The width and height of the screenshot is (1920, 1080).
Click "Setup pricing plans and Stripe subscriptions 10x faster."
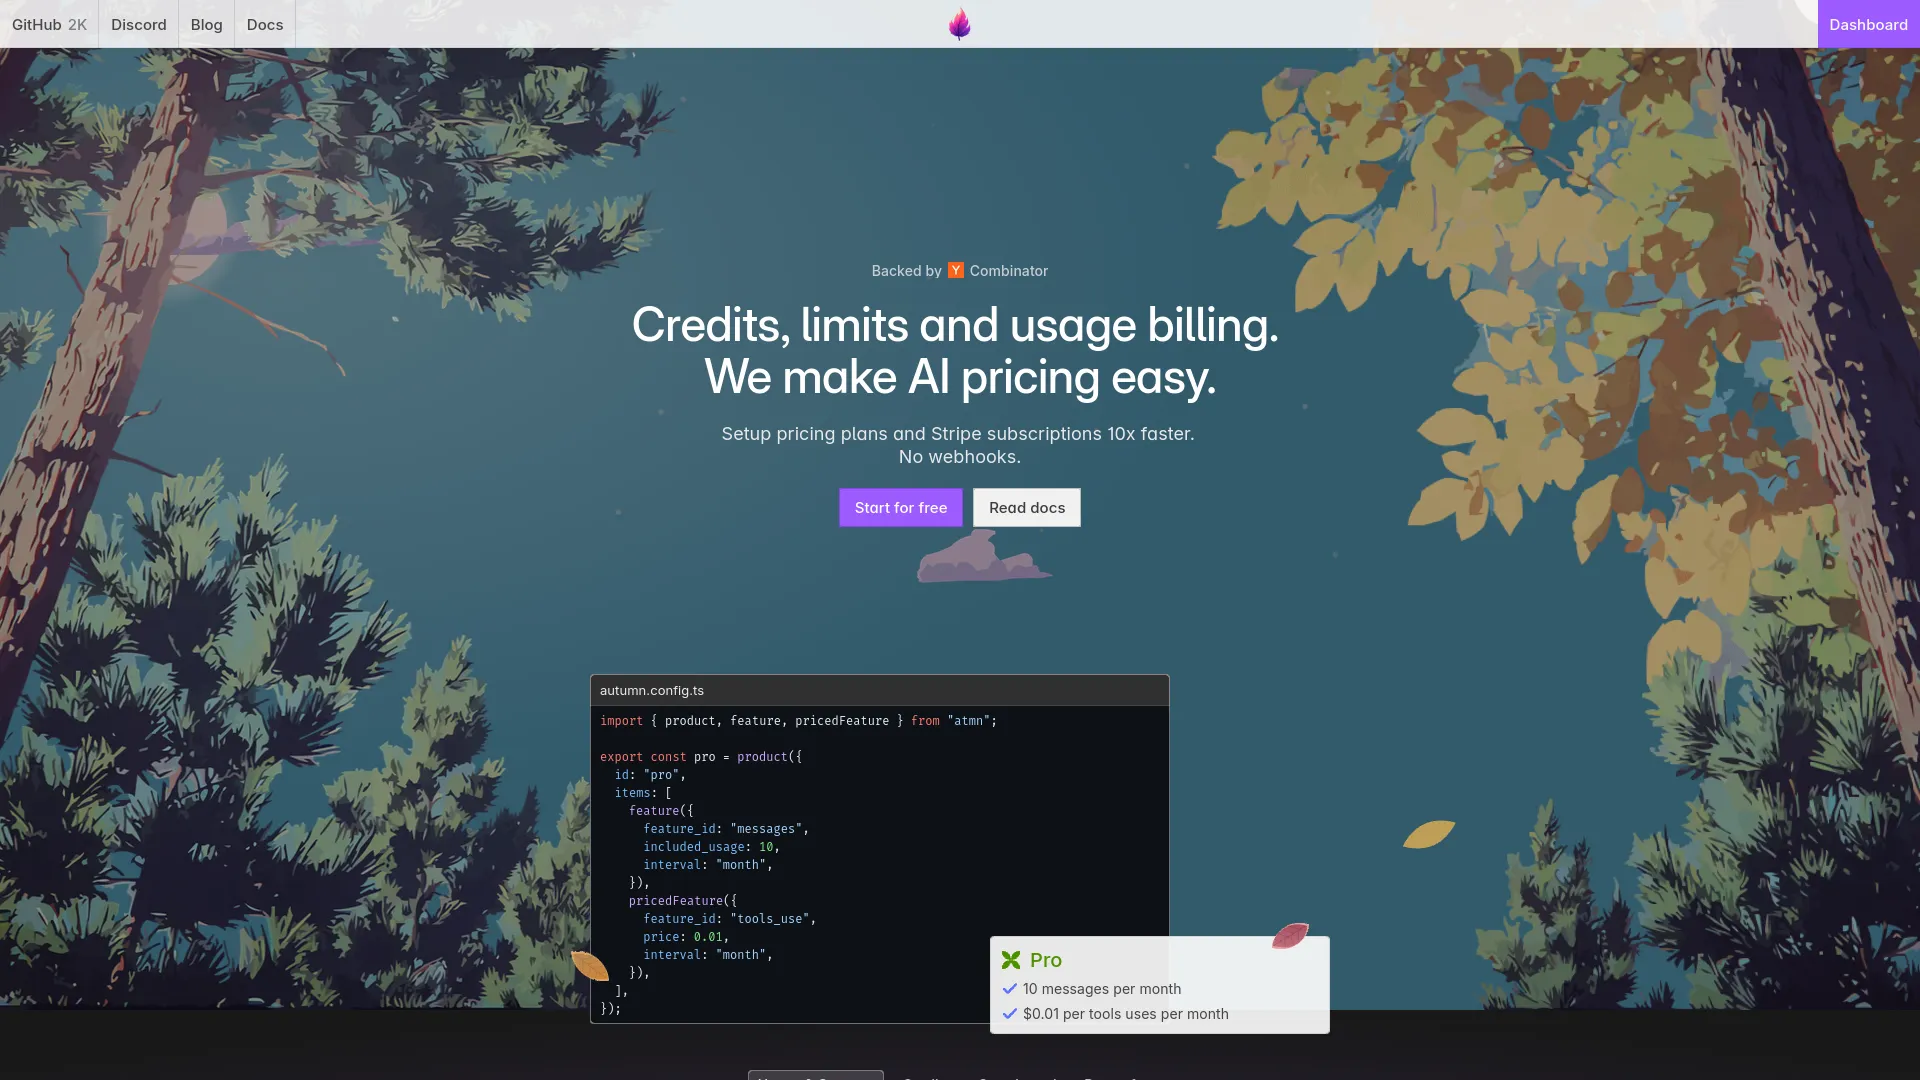(x=958, y=433)
